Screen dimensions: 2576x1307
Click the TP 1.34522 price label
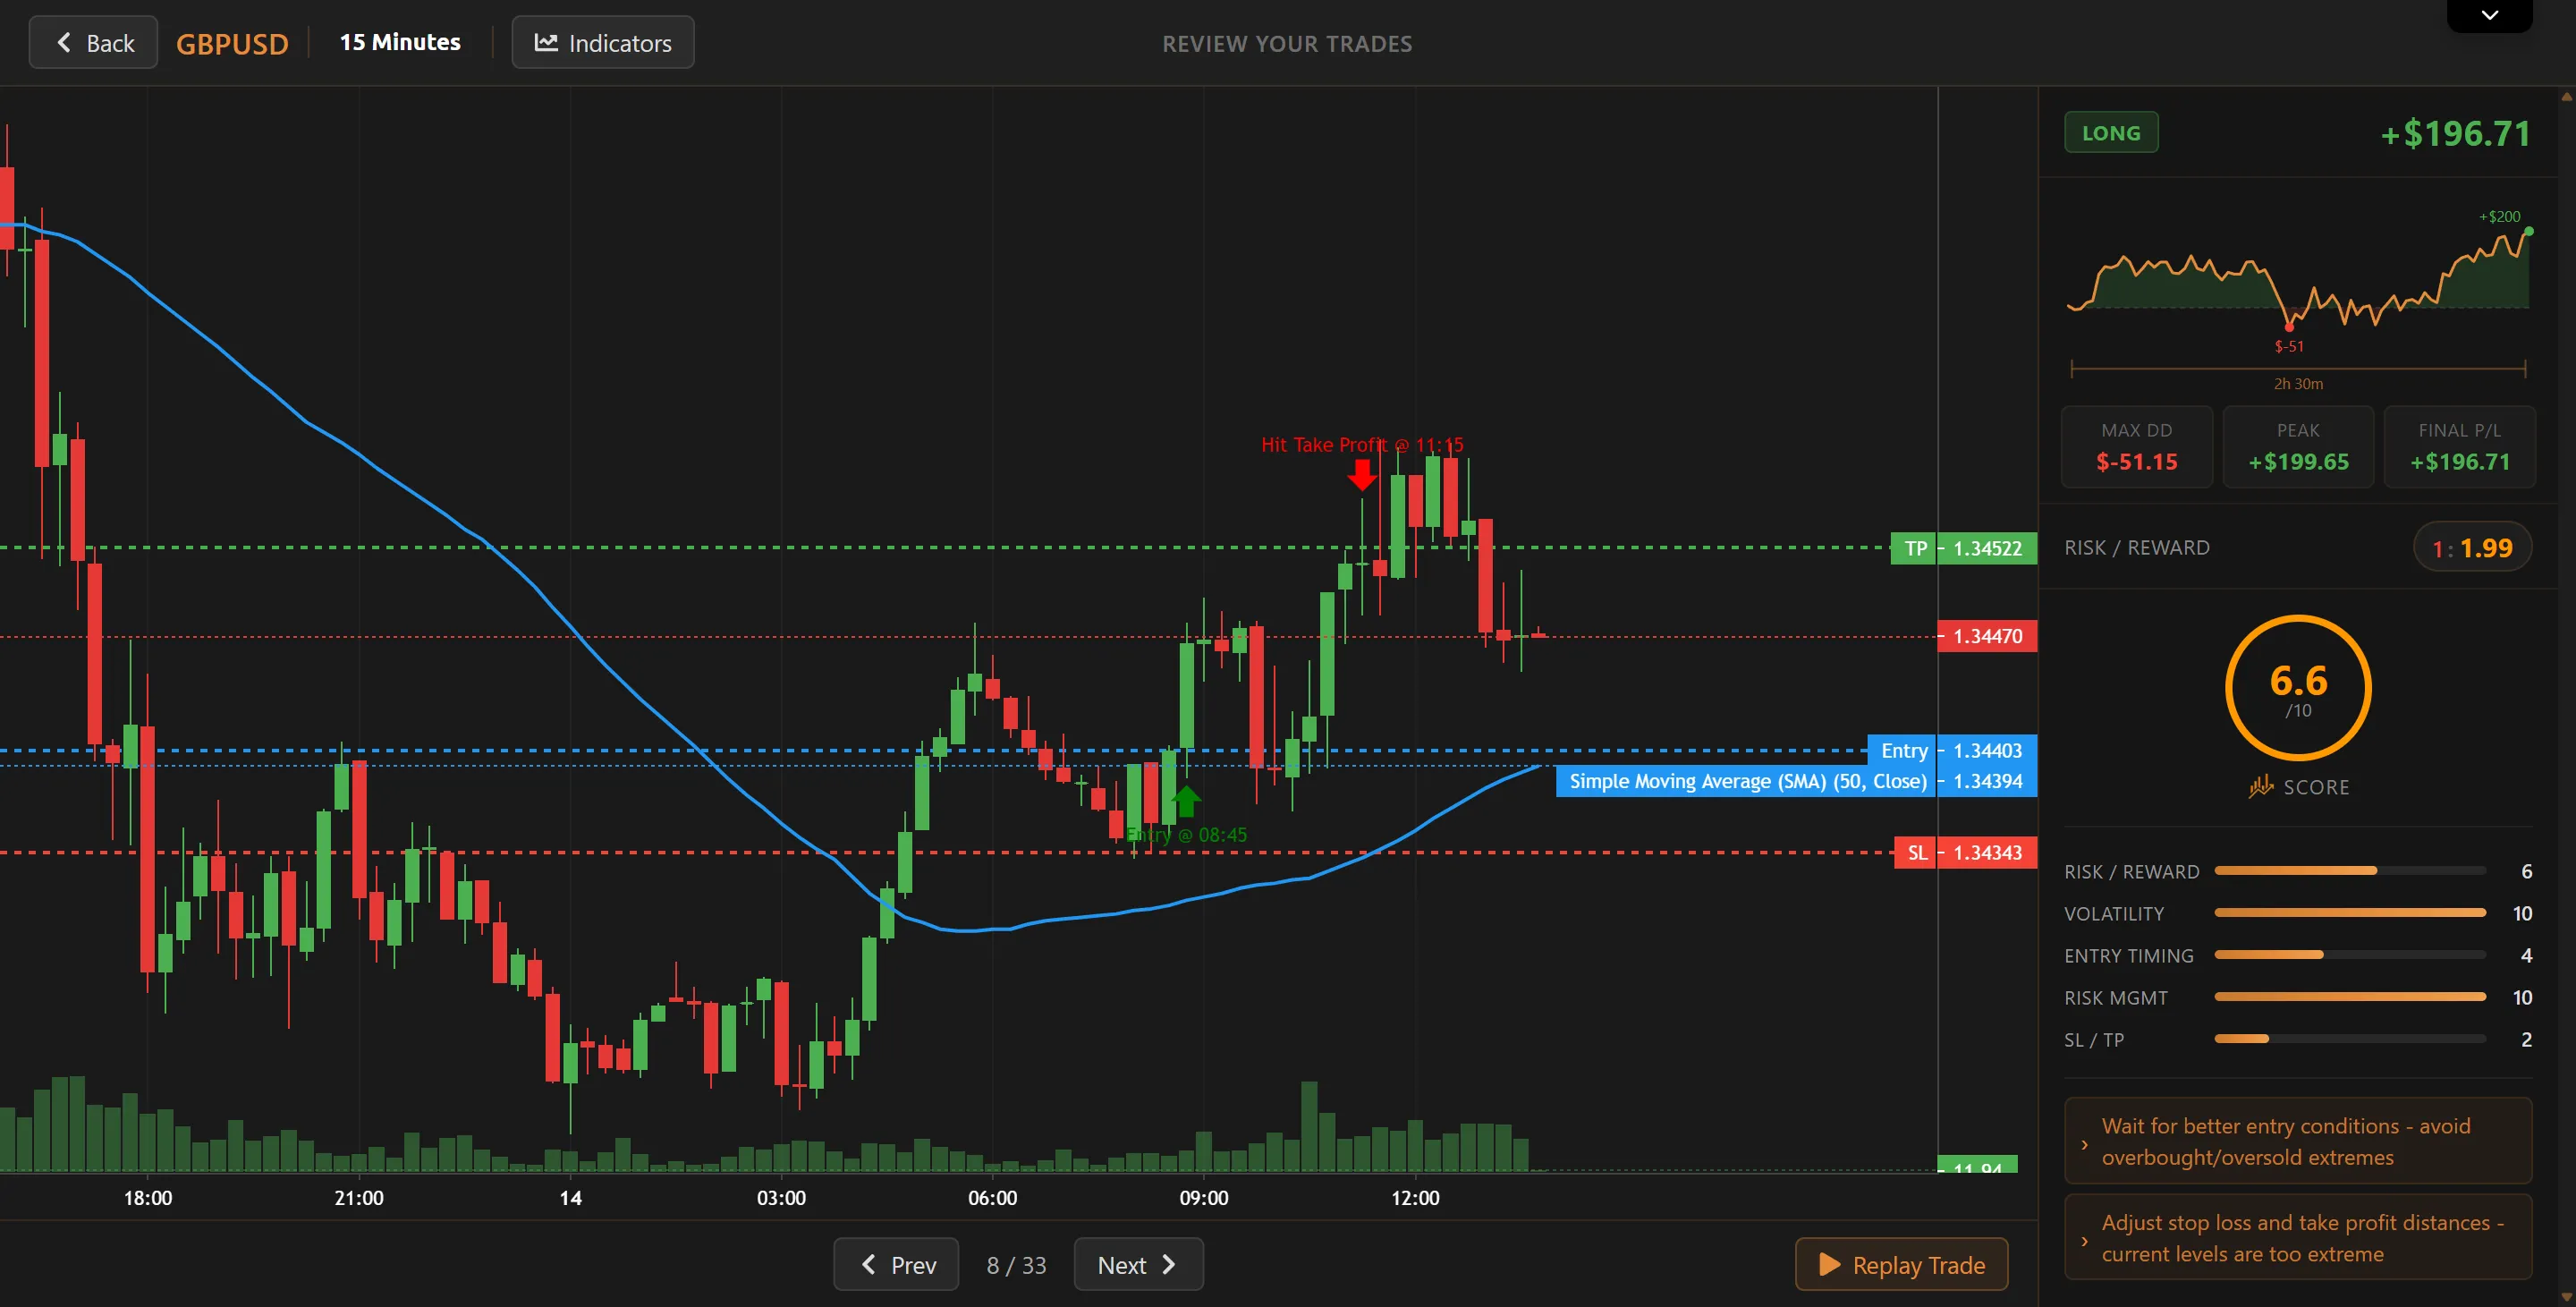1963,548
